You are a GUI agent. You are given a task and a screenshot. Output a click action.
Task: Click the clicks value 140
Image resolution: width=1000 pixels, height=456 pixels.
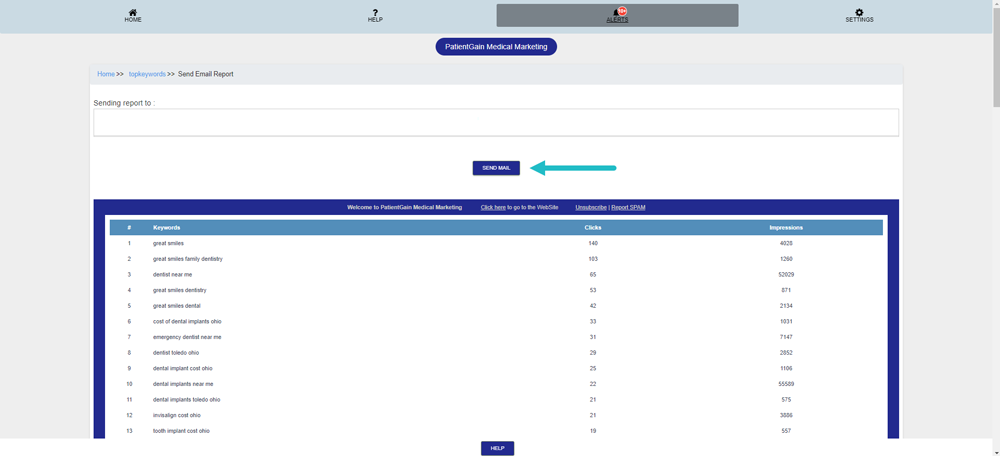pyautogui.click(x=593, y=243)
